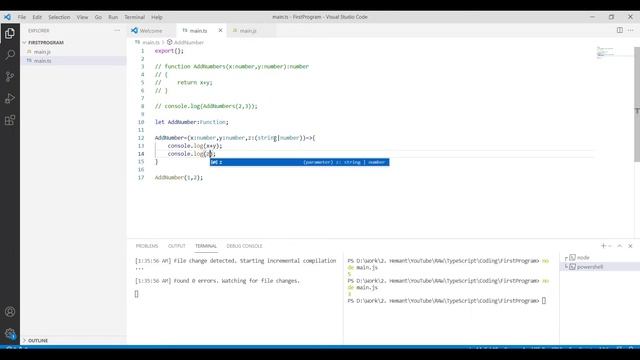This screenshot has width=640, height=360.
Task: Click the editor minimap preview
Action: click(605, 53)
